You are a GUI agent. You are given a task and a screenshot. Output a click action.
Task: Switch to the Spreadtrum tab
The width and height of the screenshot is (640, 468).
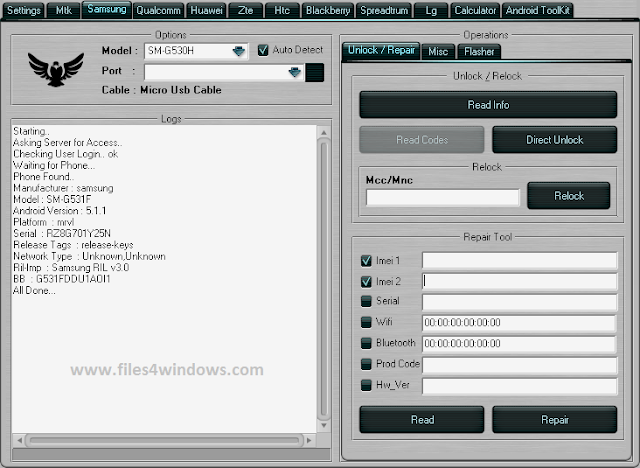(384, 10)
